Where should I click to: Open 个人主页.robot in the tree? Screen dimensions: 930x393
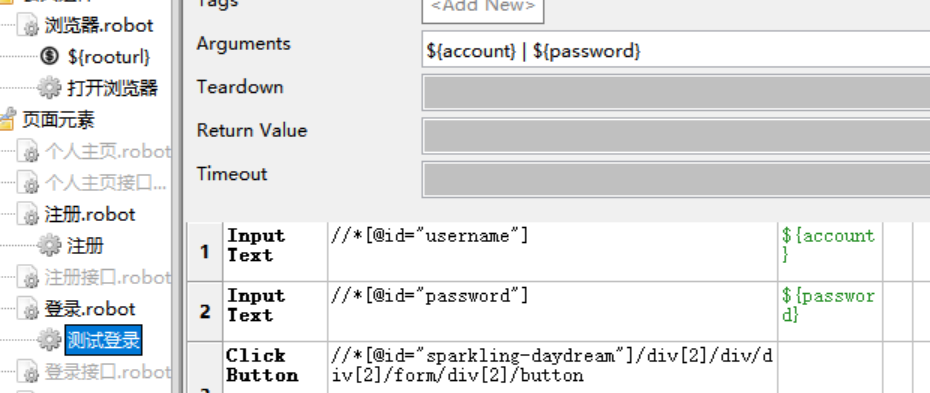(x=108, y=152)
